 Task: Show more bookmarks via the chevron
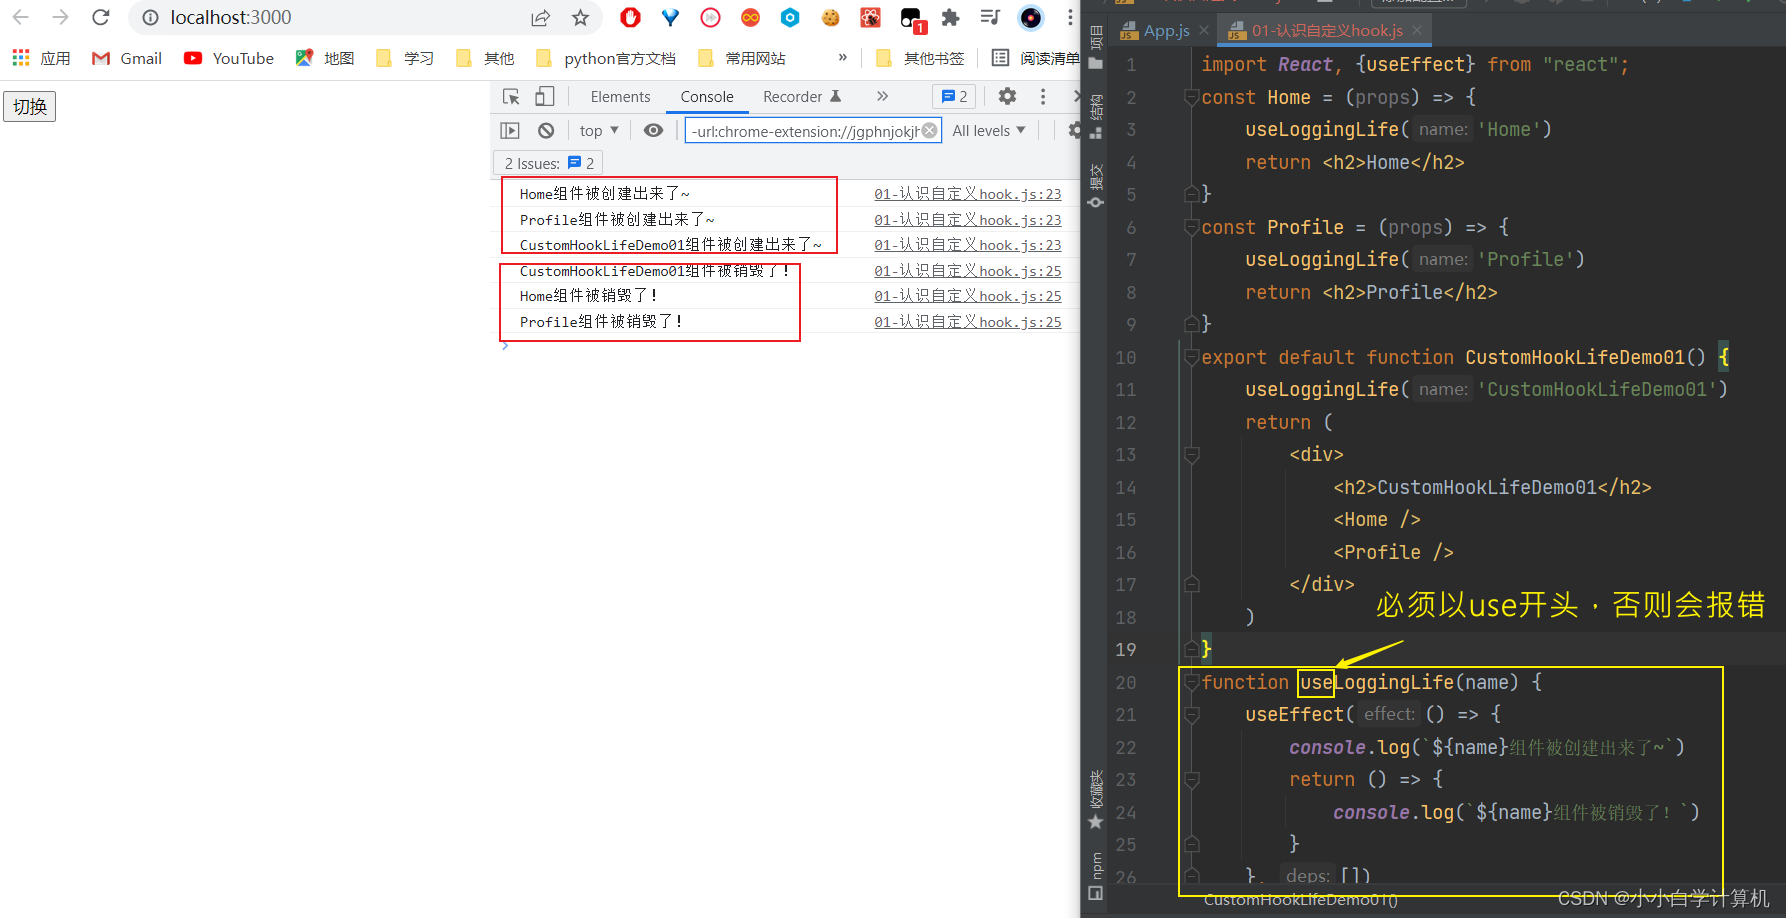843,57
